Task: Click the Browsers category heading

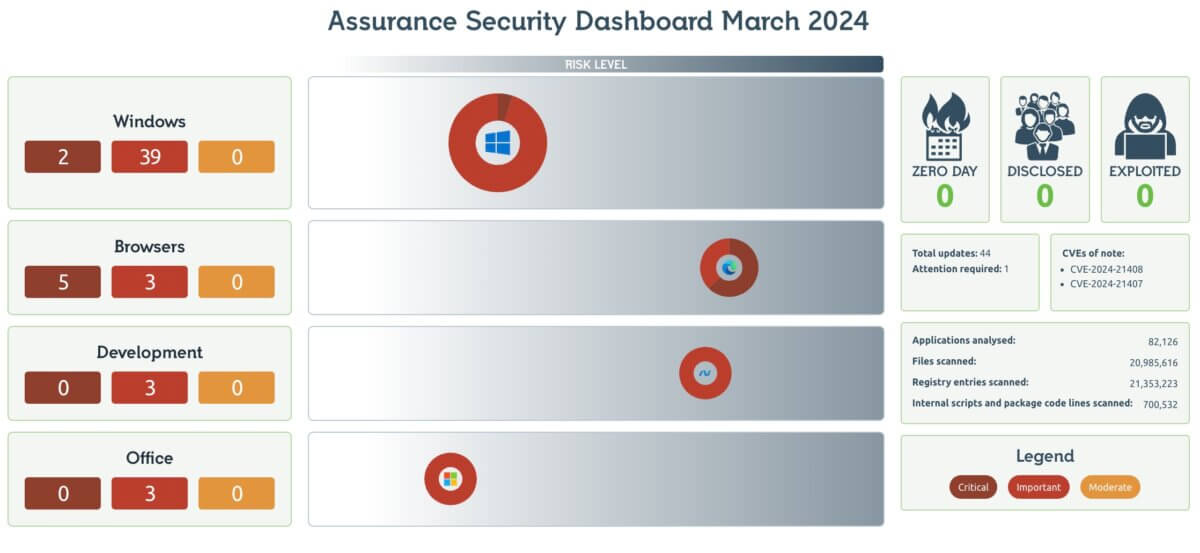Action: (x=149, y=246)
